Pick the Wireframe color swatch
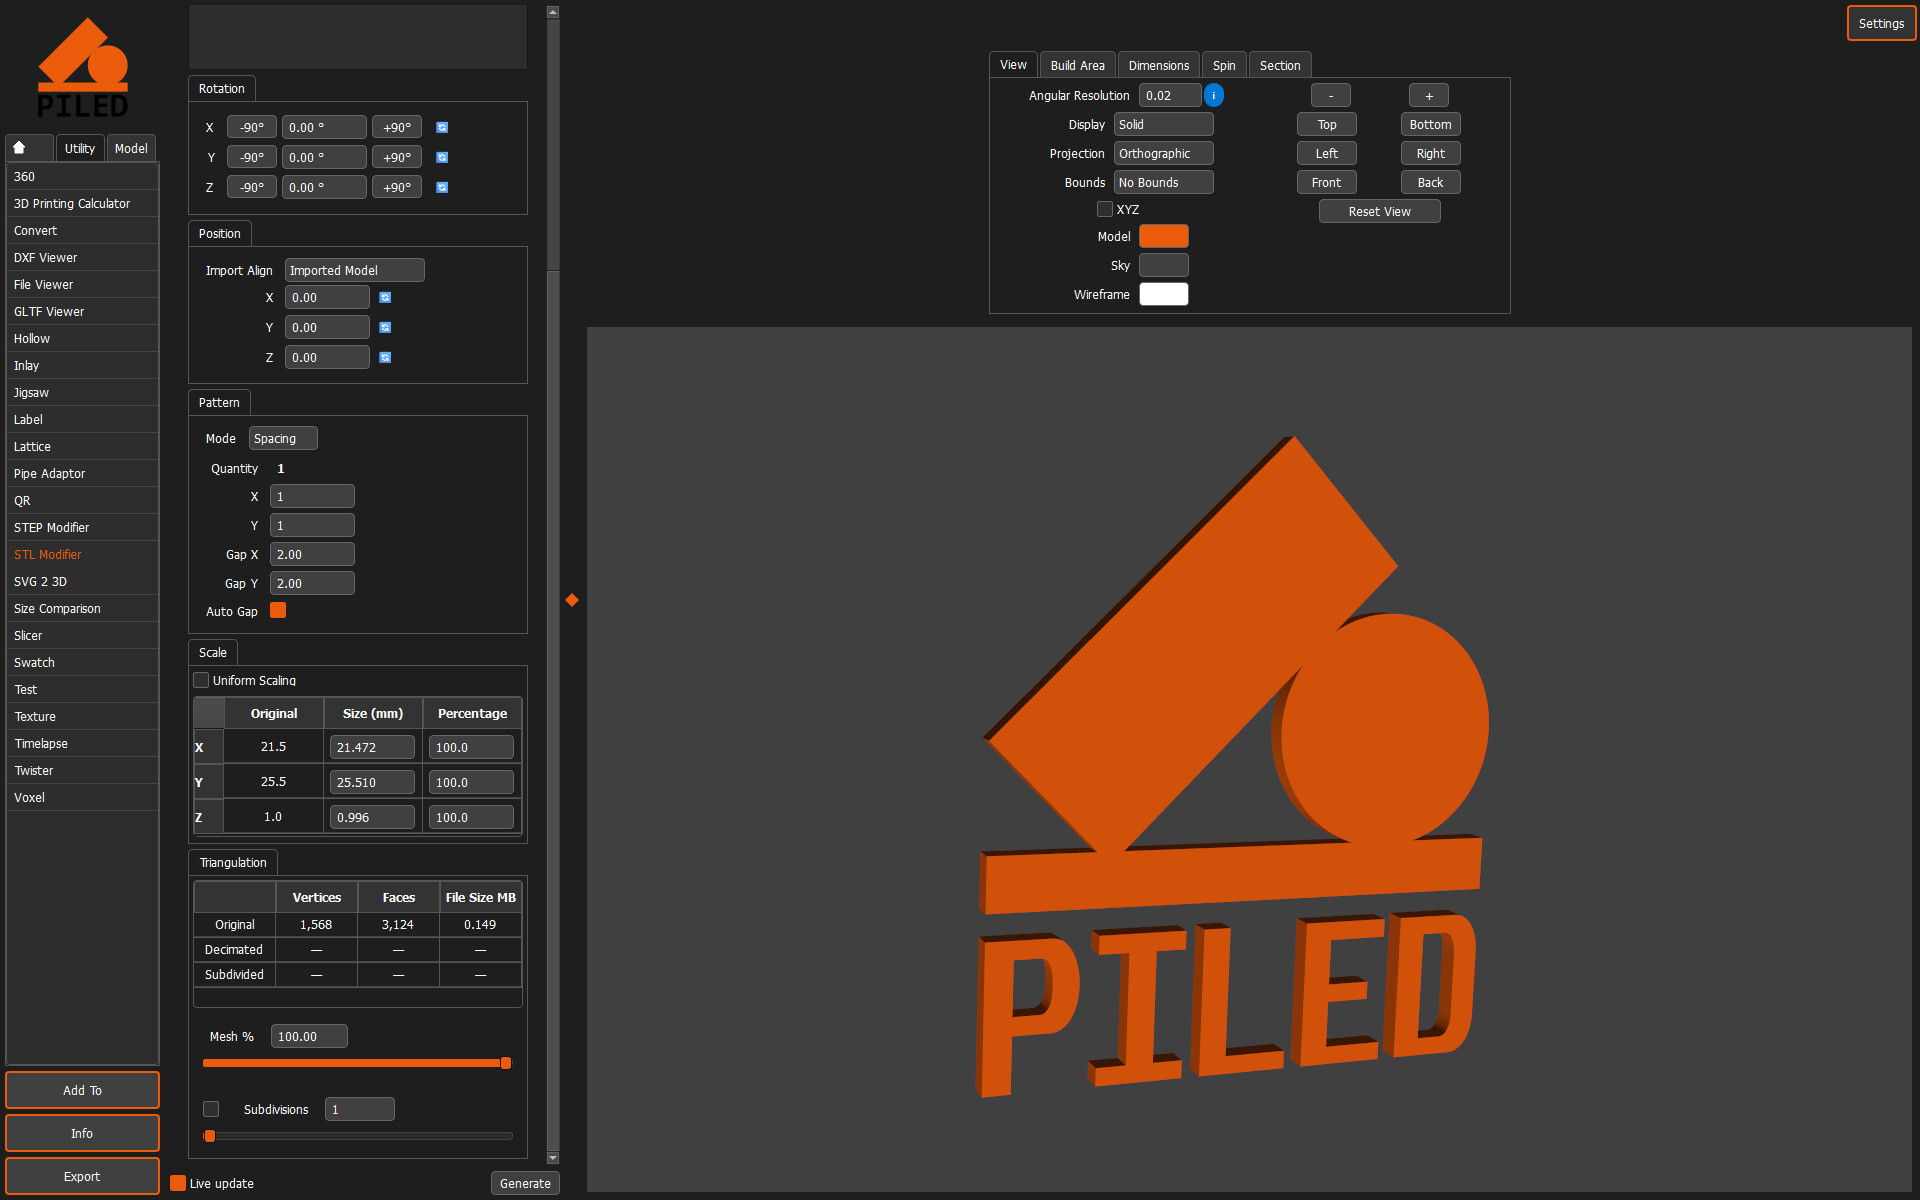 (1164, 295)
